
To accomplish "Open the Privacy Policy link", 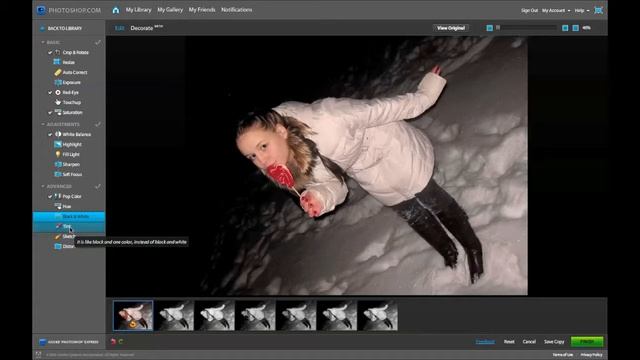I will pyautogui.click(x=591, y=355).
